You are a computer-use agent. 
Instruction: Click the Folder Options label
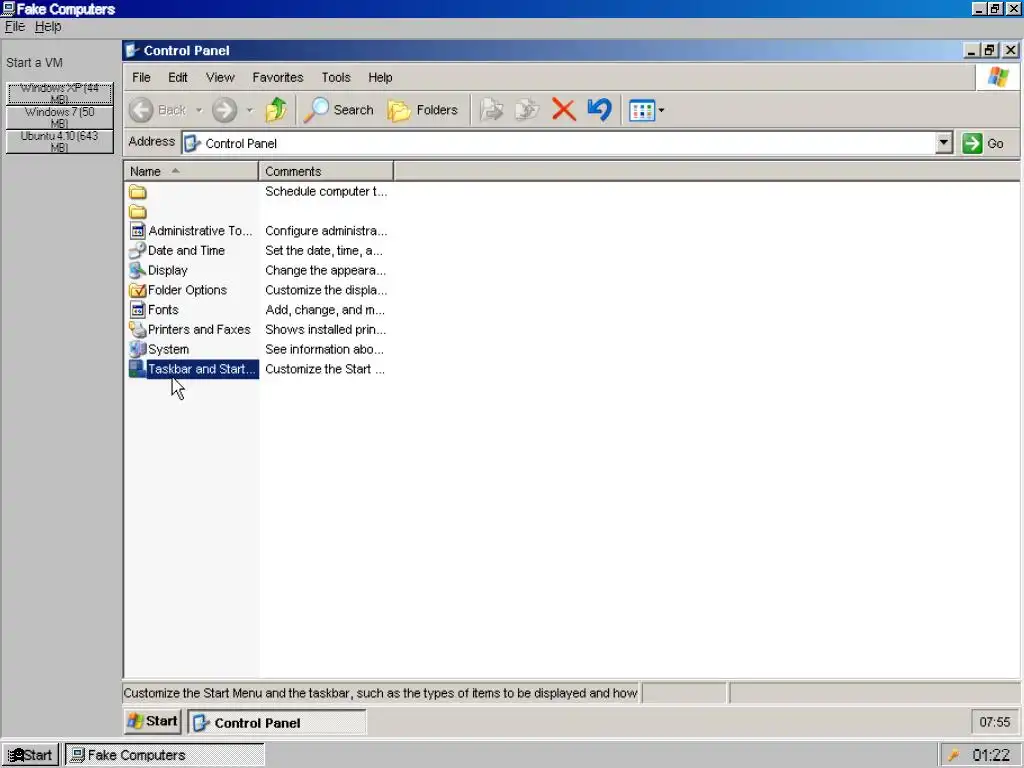click(187, 290)
